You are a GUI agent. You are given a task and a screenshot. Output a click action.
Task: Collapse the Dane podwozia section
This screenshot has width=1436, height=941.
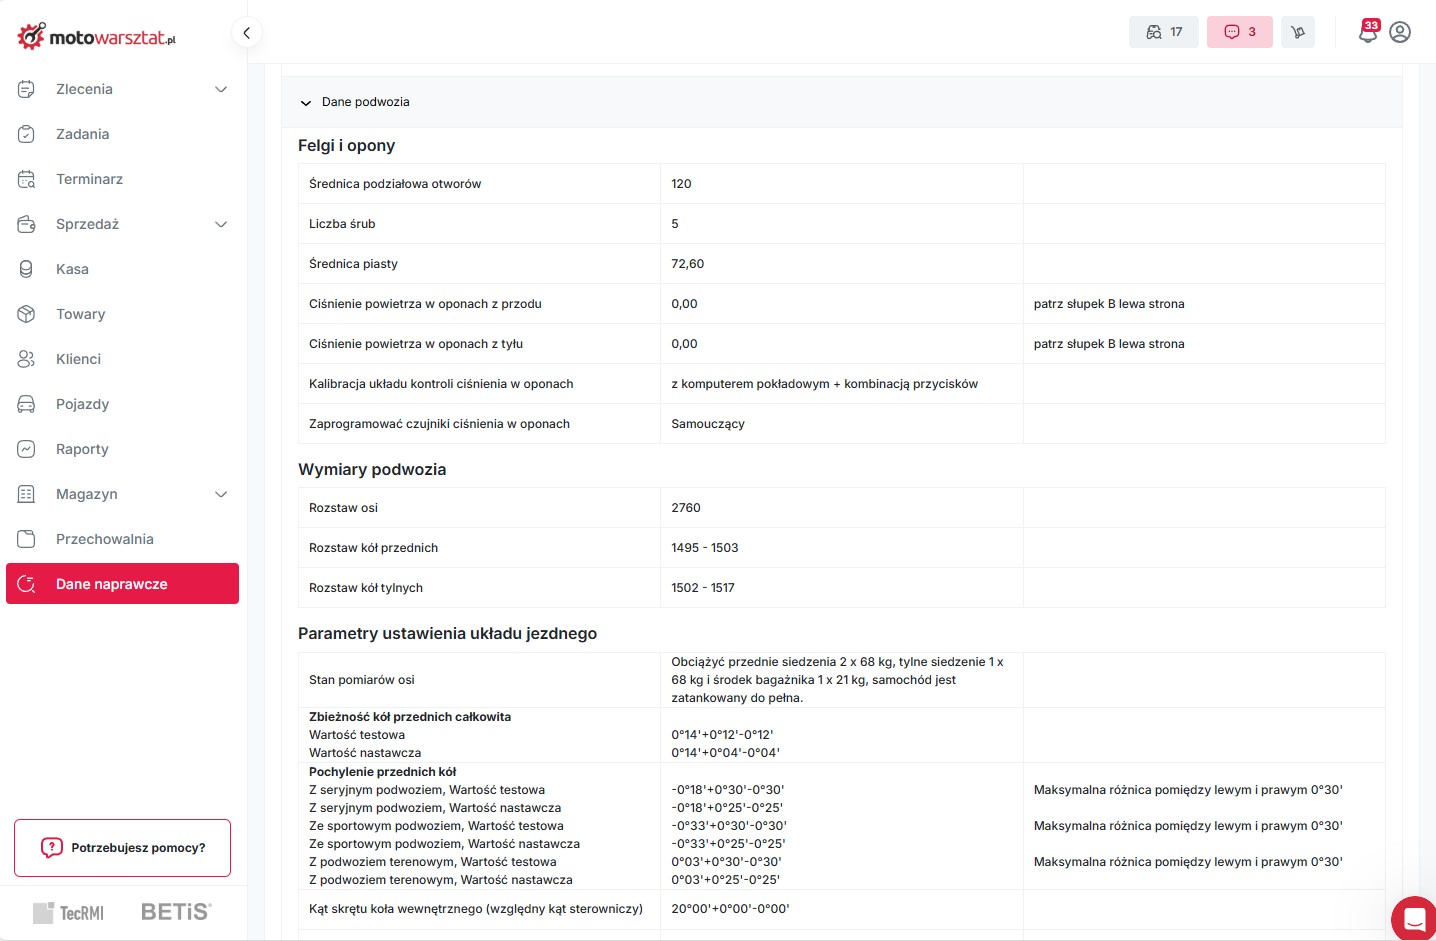tap(306, 102)
